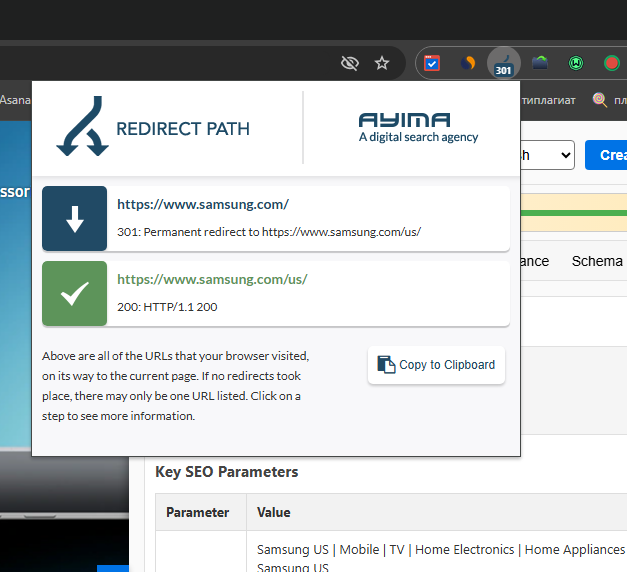This screenshot has width=627, height=572.
Task: Bookmark this page with the star icon
Action: point(382,63)
